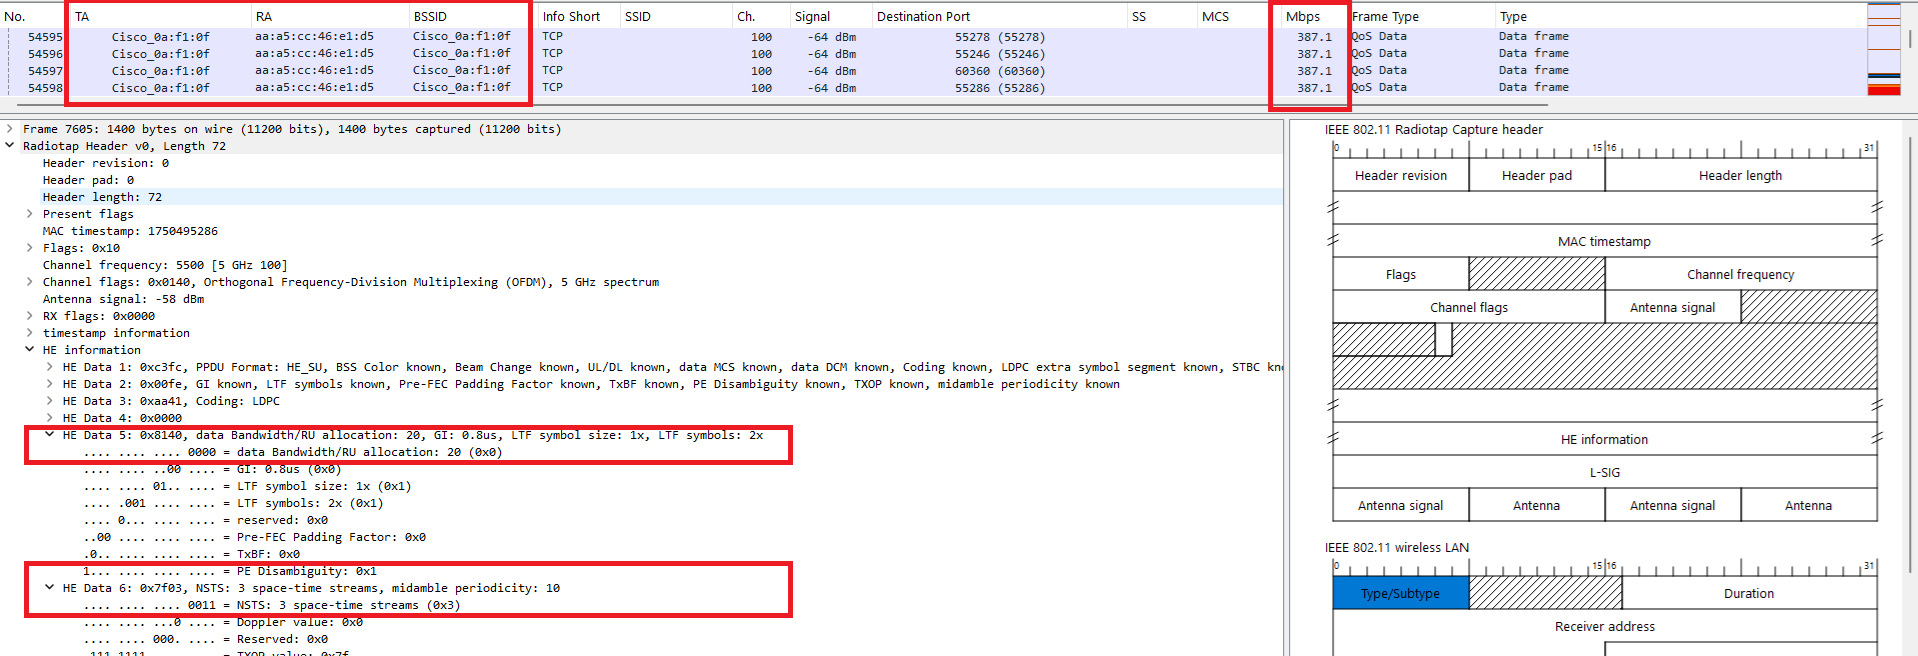Screen dimensions: 1918x656
Task: Collapse the HE Data 5 node
Action: (x=49, y=435)
